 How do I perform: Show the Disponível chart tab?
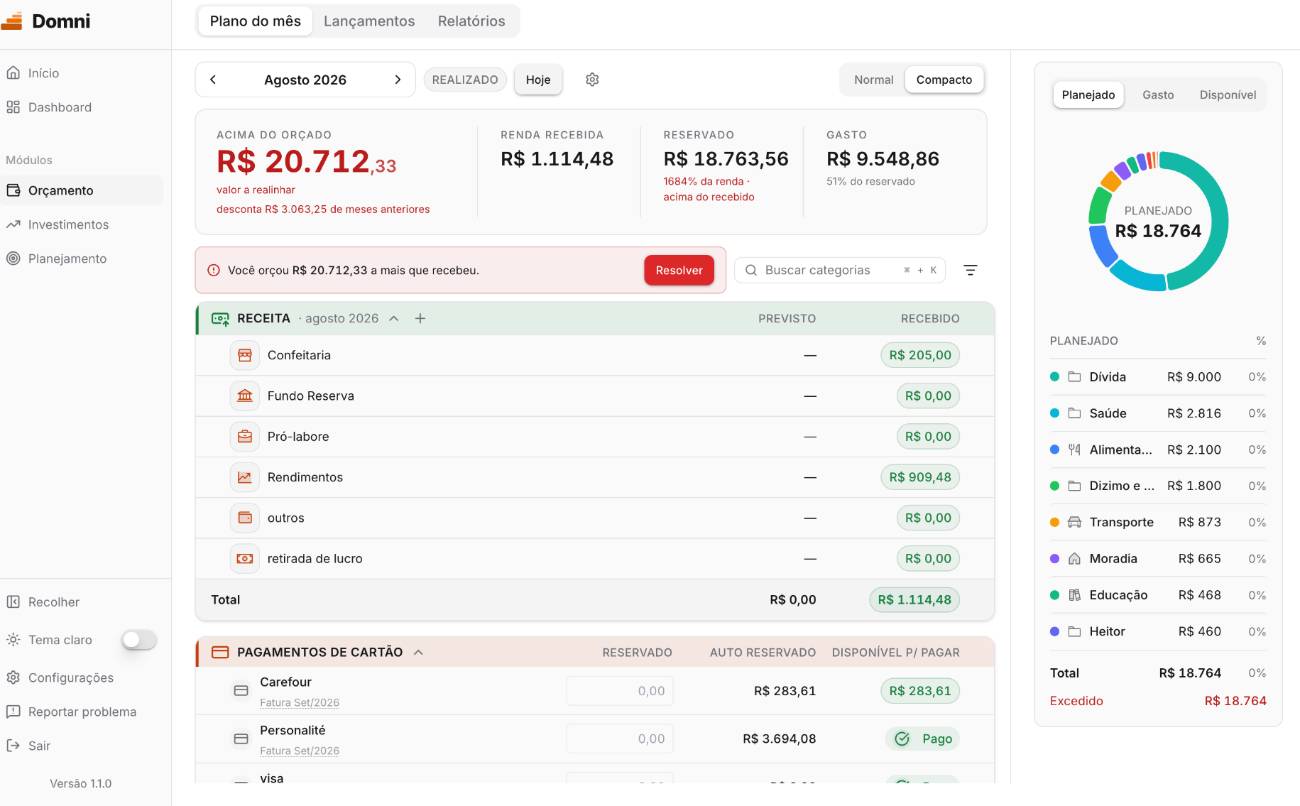click(1227, 95)
